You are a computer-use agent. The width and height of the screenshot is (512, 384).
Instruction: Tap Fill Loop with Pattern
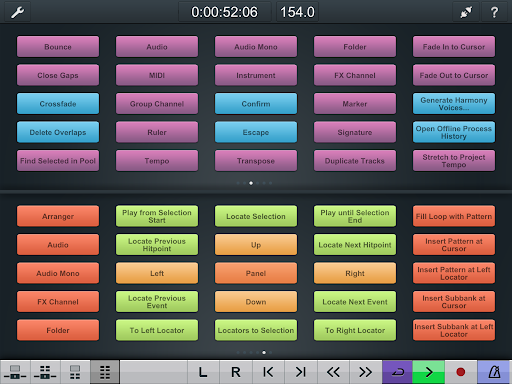454,216
